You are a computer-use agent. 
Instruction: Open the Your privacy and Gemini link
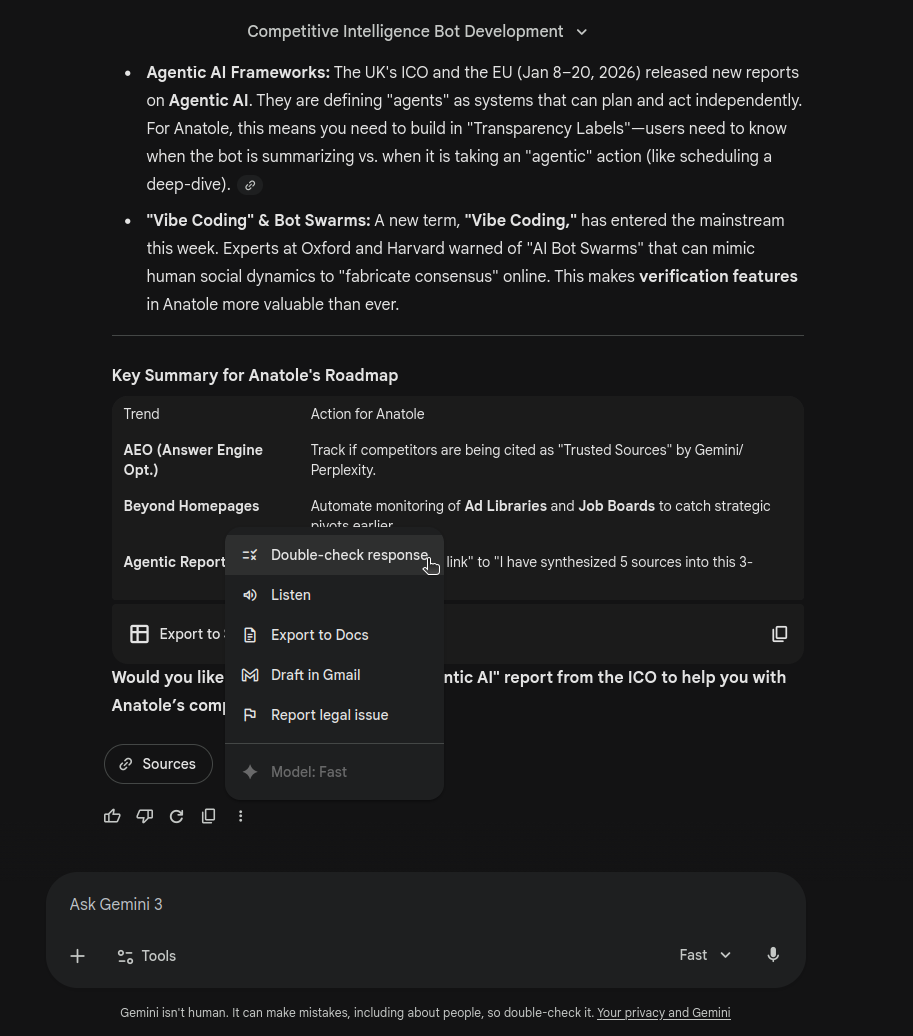663,1013
